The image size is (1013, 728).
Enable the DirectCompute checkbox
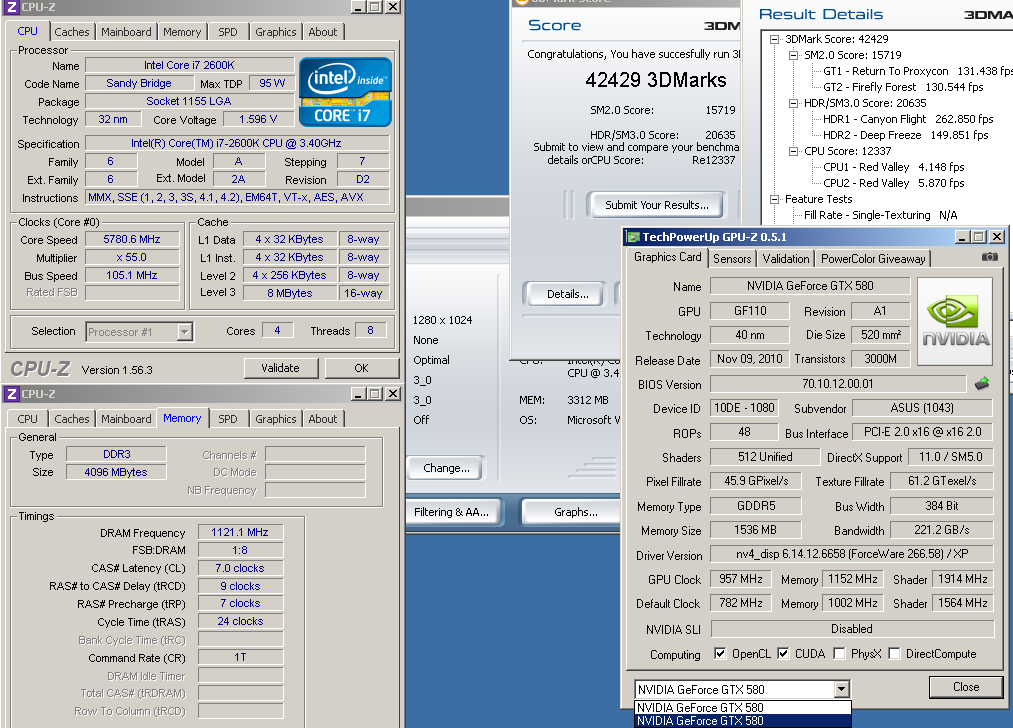(x=895, y=653)
